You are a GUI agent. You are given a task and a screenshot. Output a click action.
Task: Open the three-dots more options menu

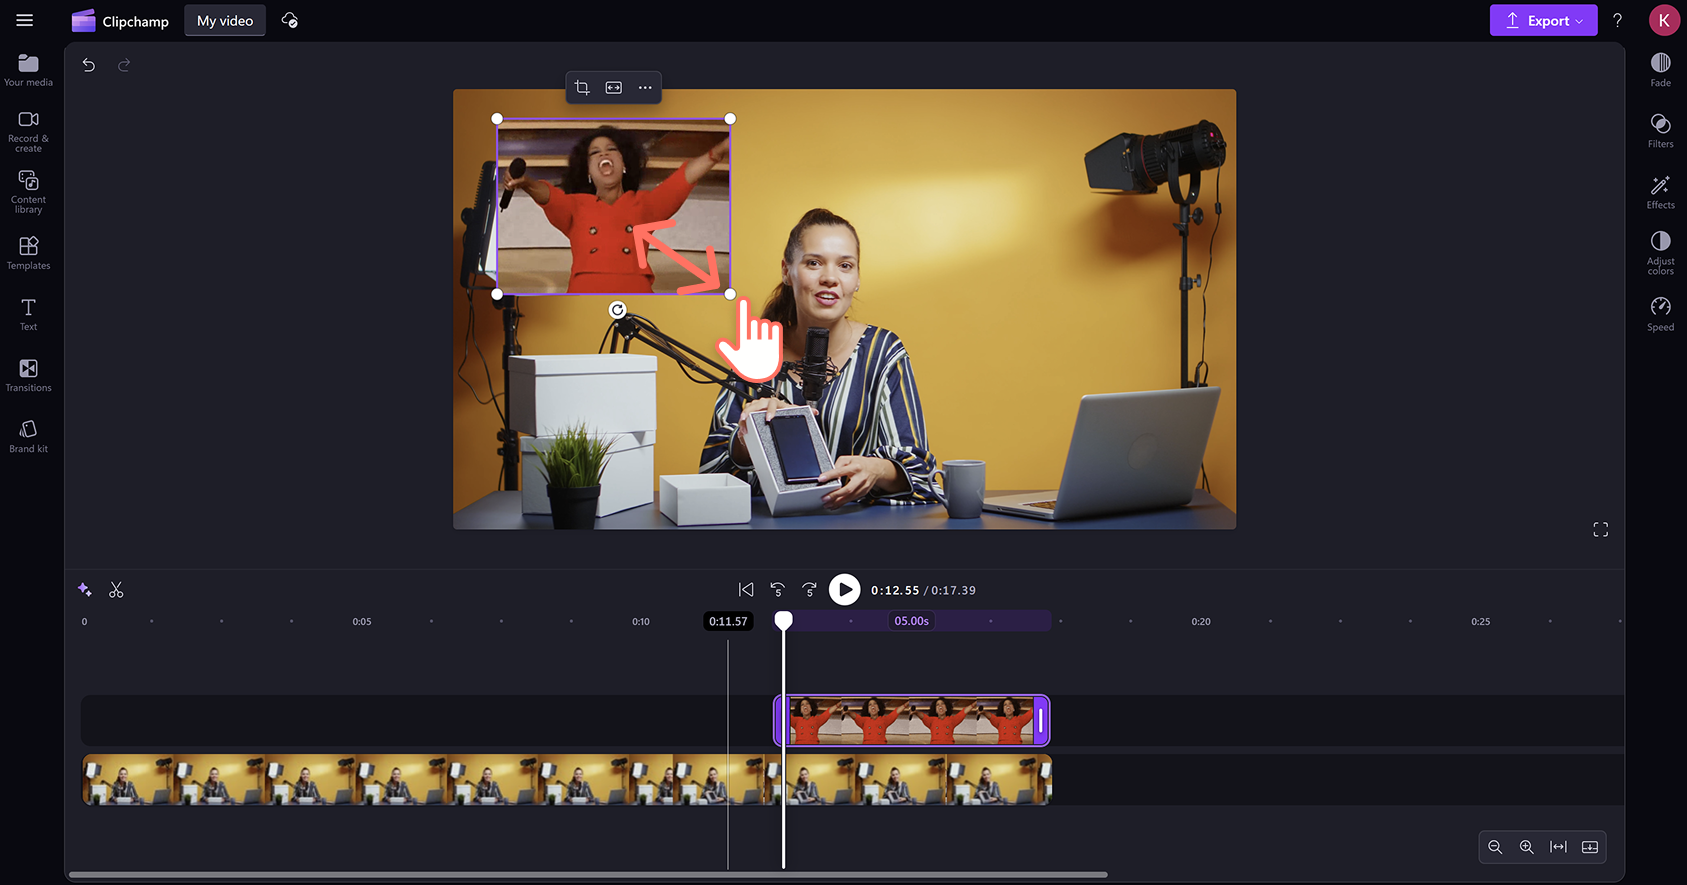point(645,88)
